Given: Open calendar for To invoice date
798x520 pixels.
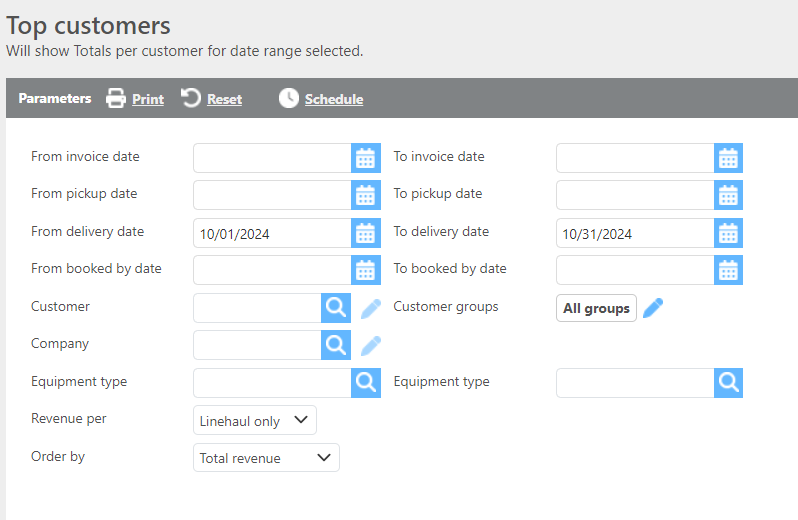Looking at the screenshot, I should (728, 158).
